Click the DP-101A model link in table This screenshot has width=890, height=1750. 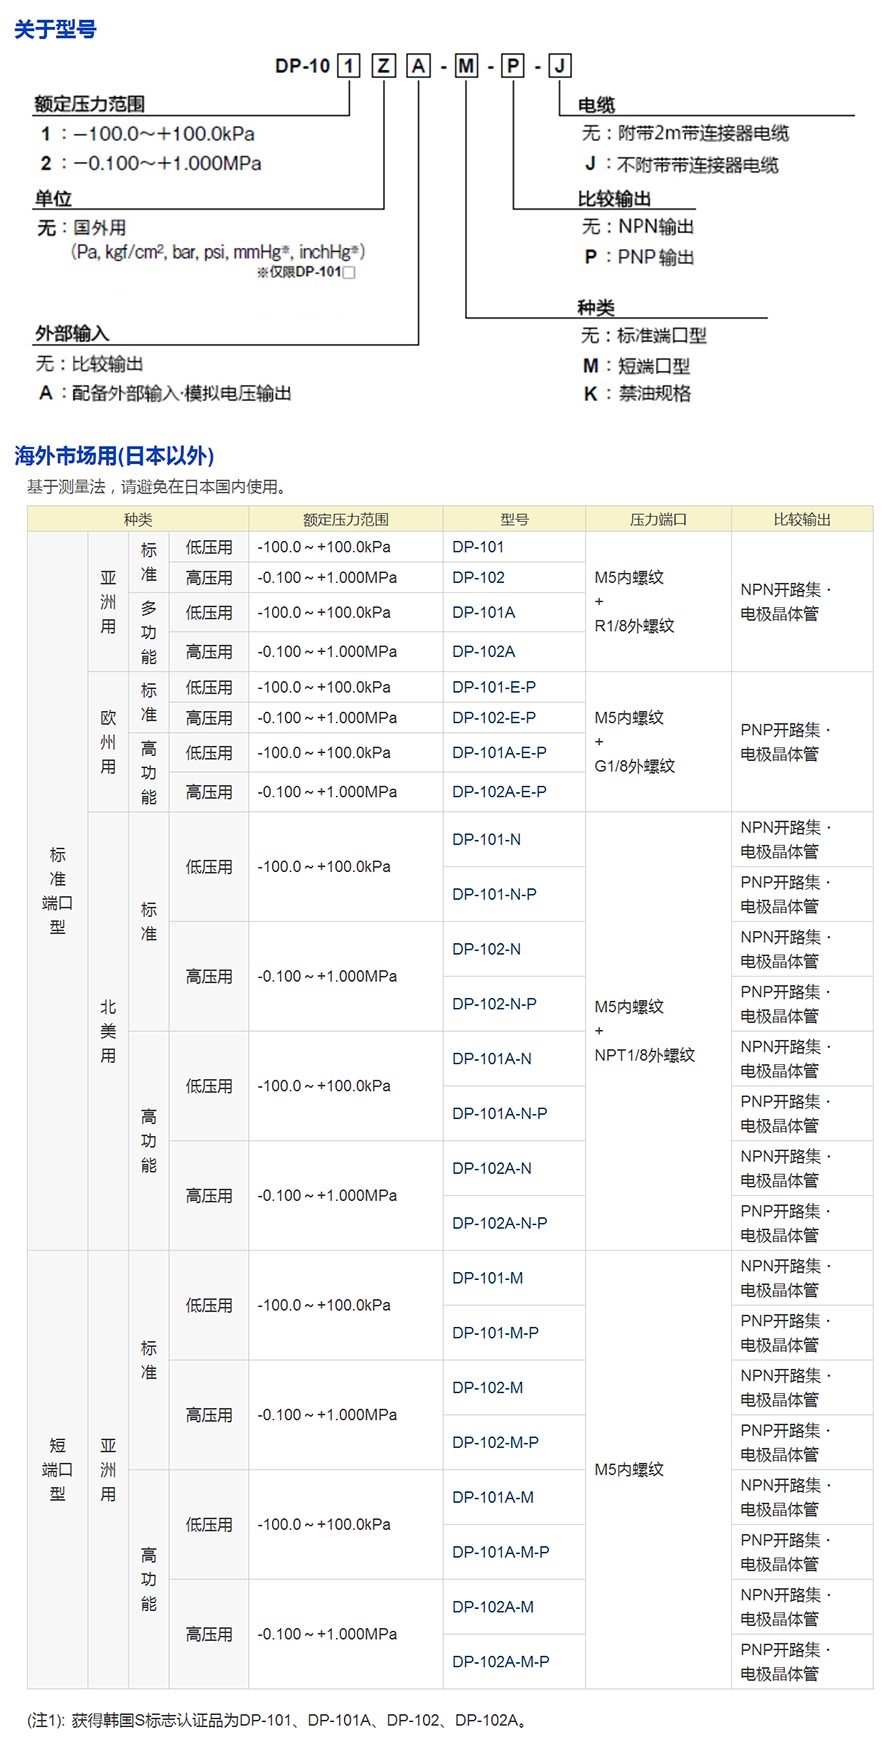pyautogui.click(x=483, y=613)
